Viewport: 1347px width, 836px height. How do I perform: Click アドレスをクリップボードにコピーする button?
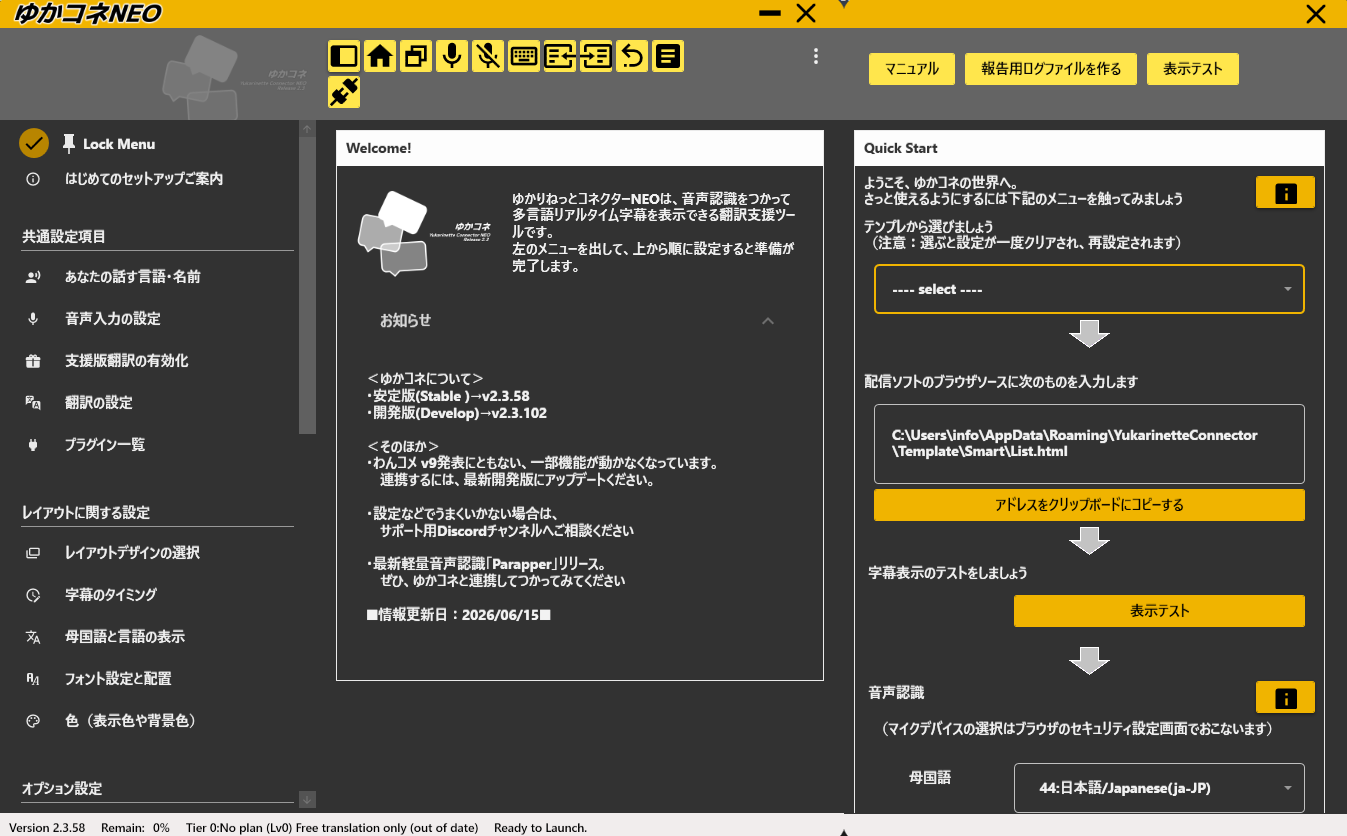pyautogui.click(x=1089, y=505)
